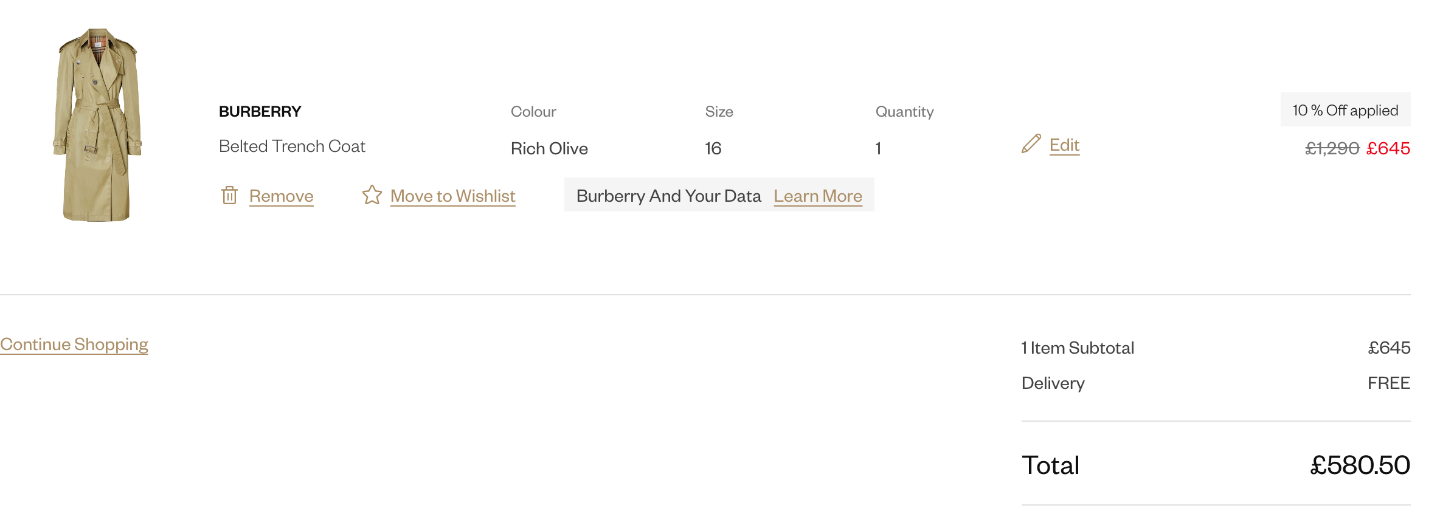Click the trash can icon
Screen dimensions: 1440x508
pyautogui.click(x=229, y=195)
